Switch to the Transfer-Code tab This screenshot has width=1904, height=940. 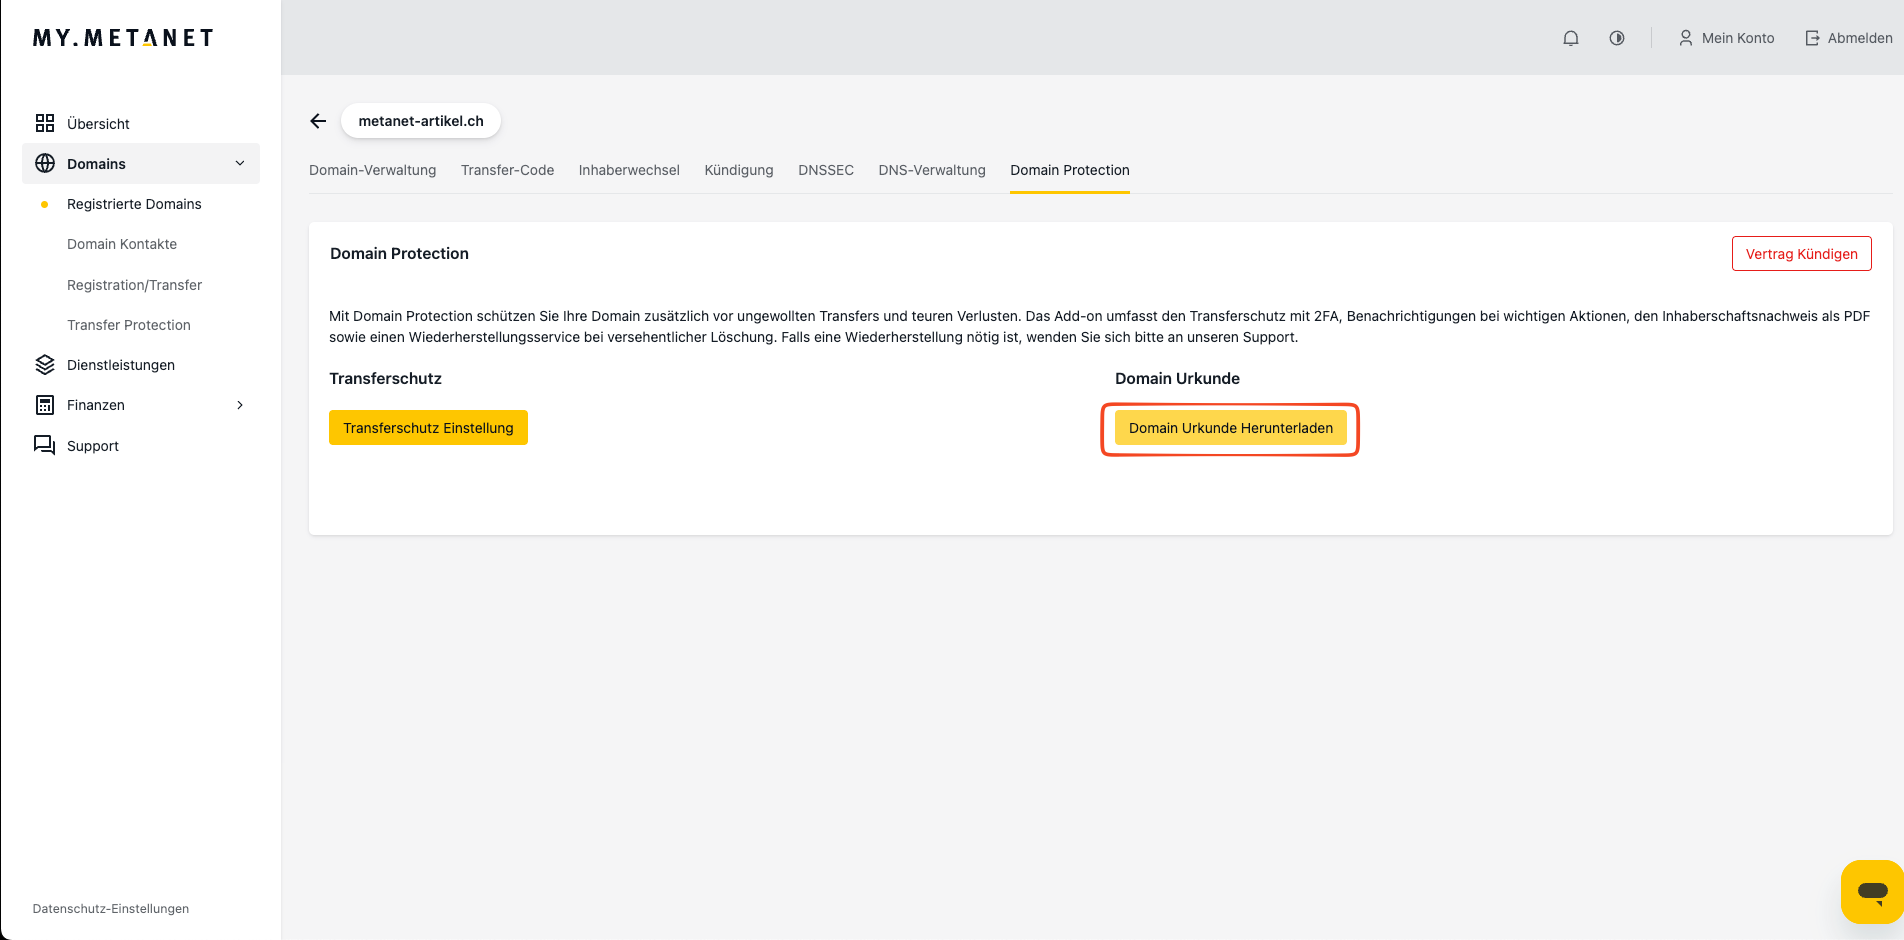507,170
